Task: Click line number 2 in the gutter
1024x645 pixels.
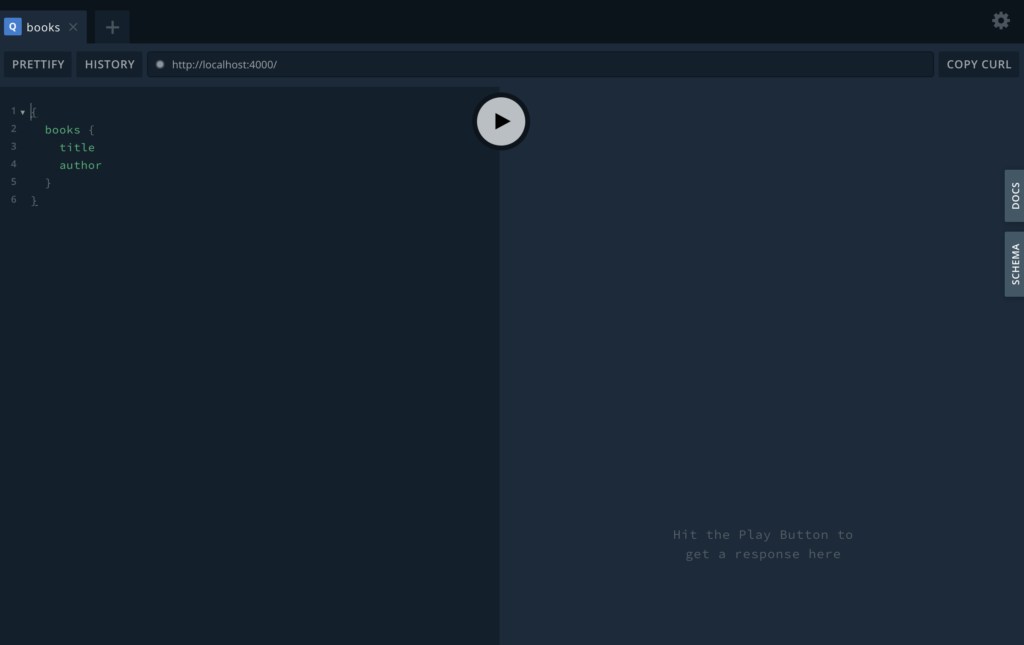Action: (x=14, y=129)
